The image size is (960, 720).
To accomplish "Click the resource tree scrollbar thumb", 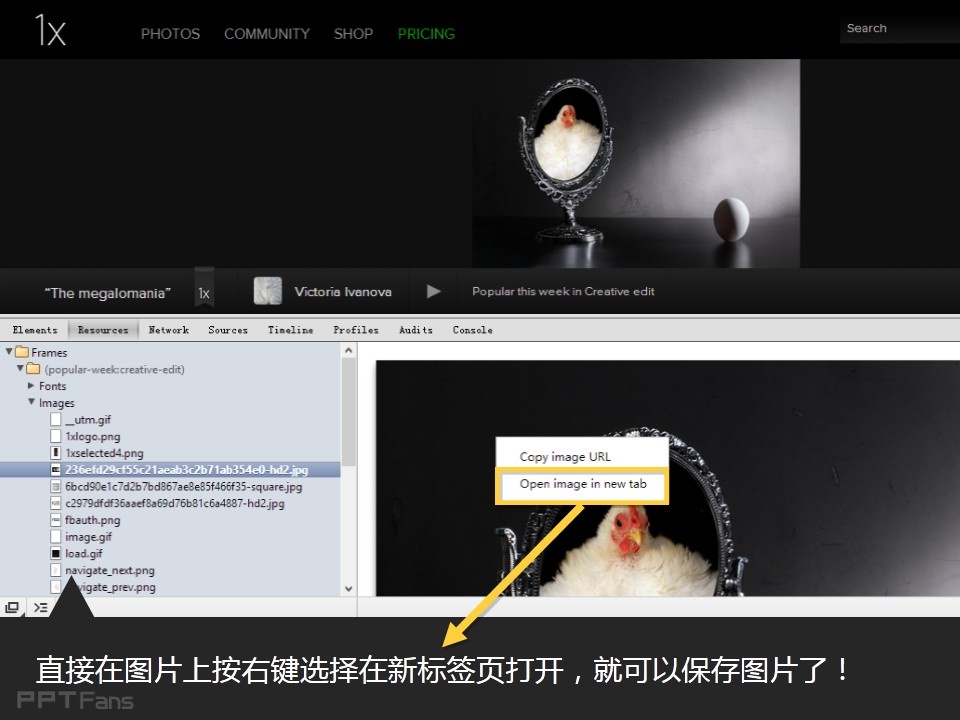I will pos(348,411).
